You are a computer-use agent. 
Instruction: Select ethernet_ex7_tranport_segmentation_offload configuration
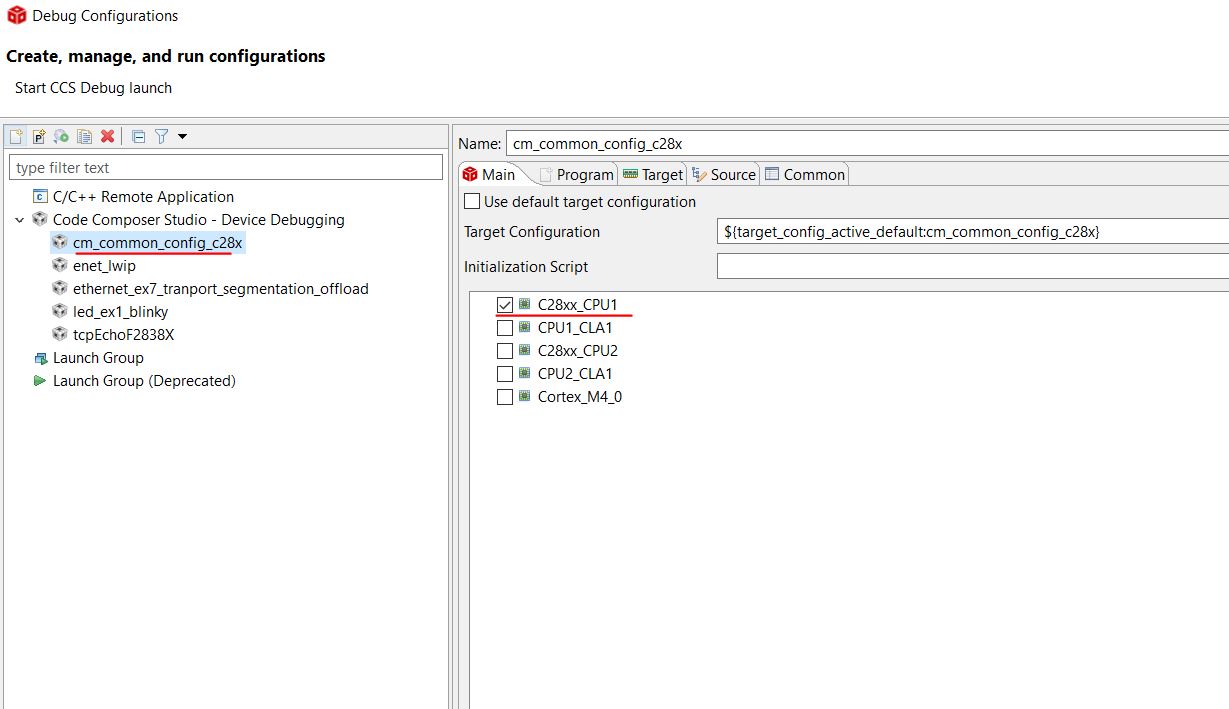(x=220, y=289)
